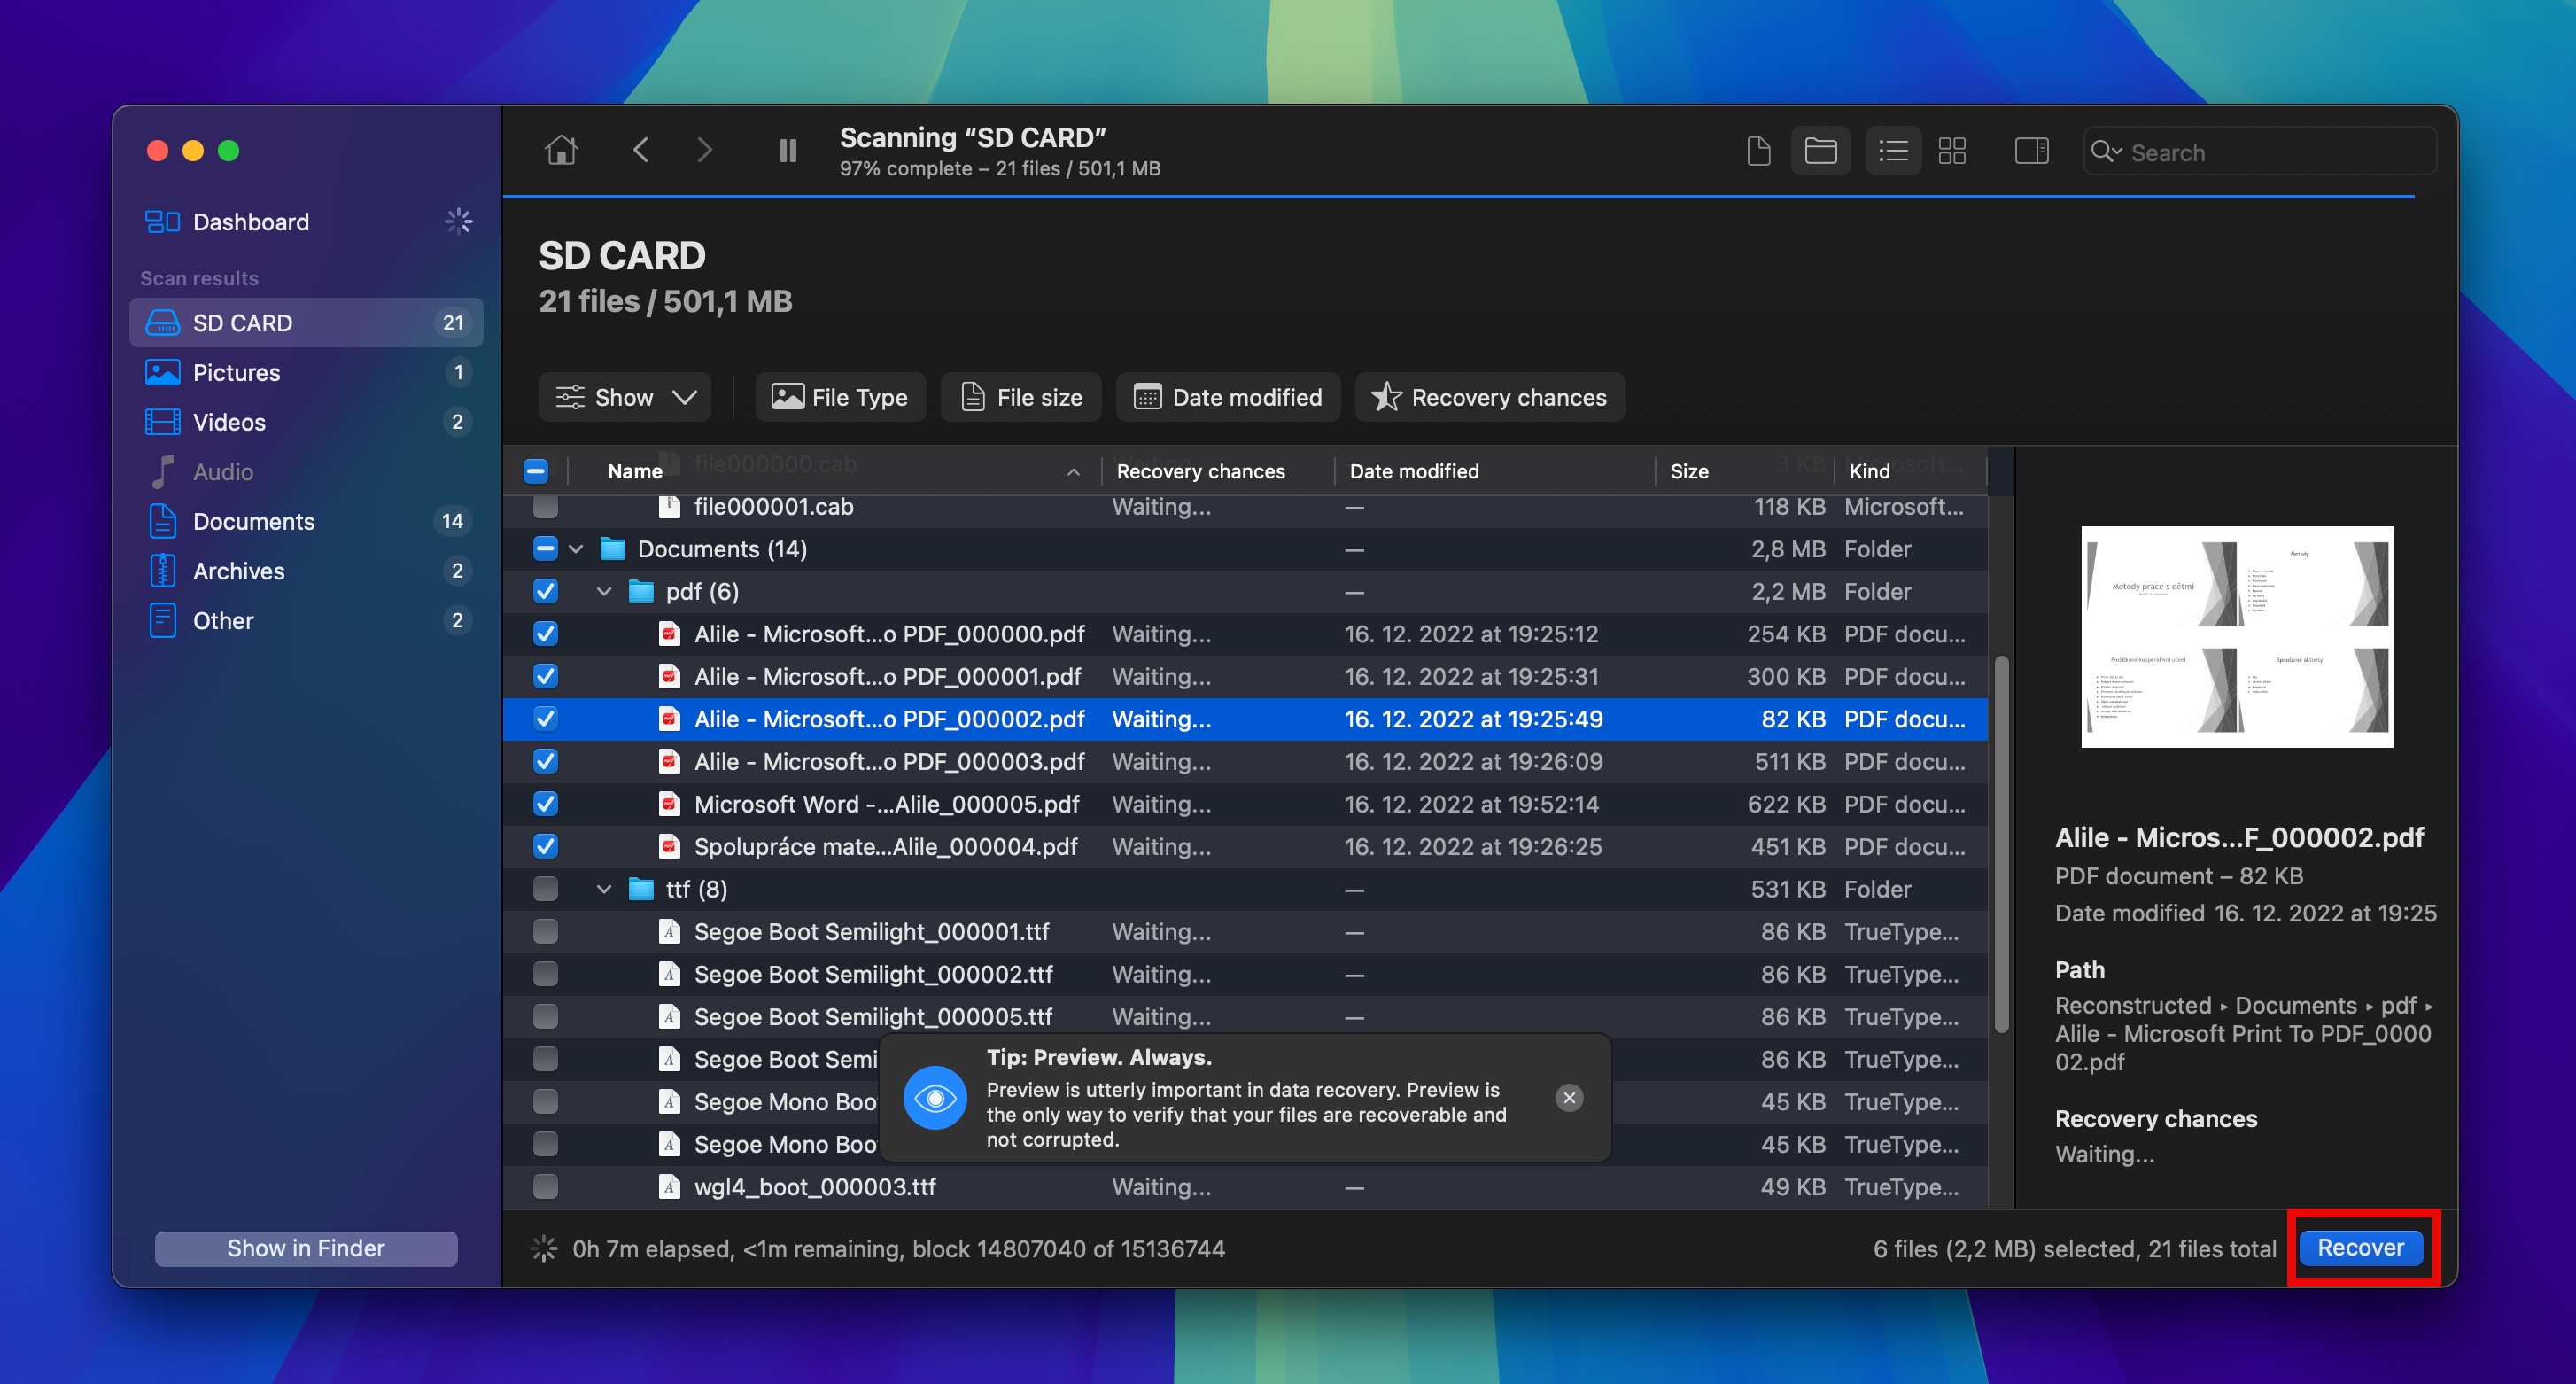Toggle the preview sidebar panel icon
Image resolution: width=2576 pixels, height=1384 pixels.
[x=2030, y=151]
